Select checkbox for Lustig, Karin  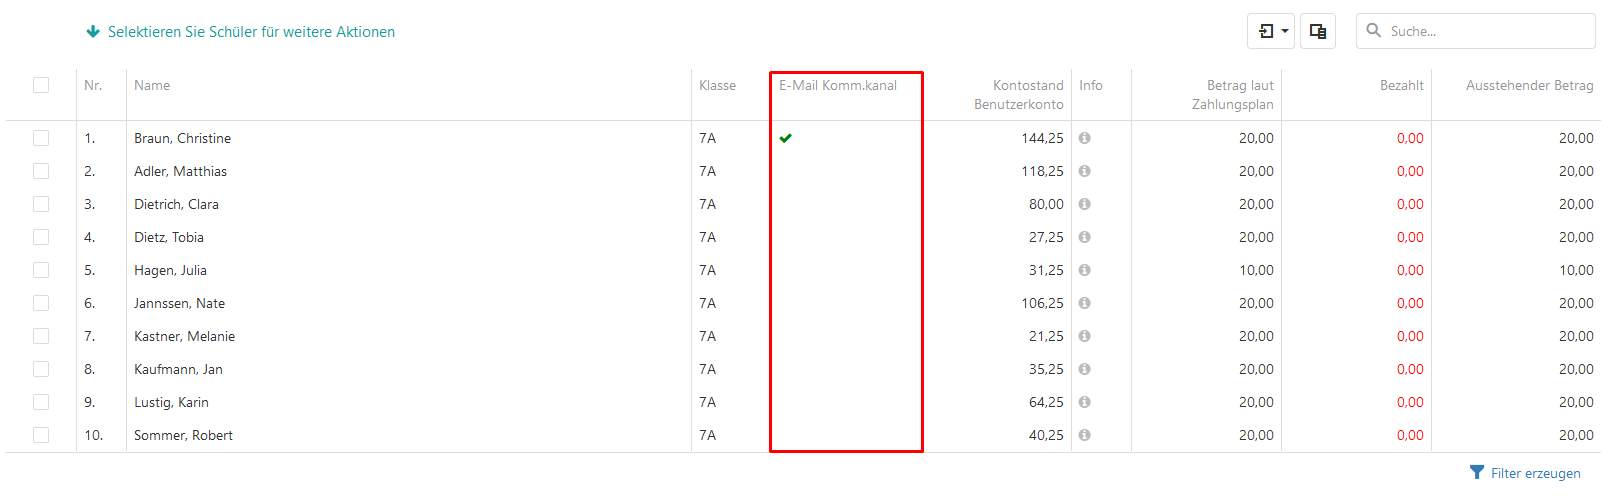pos(41,402)
